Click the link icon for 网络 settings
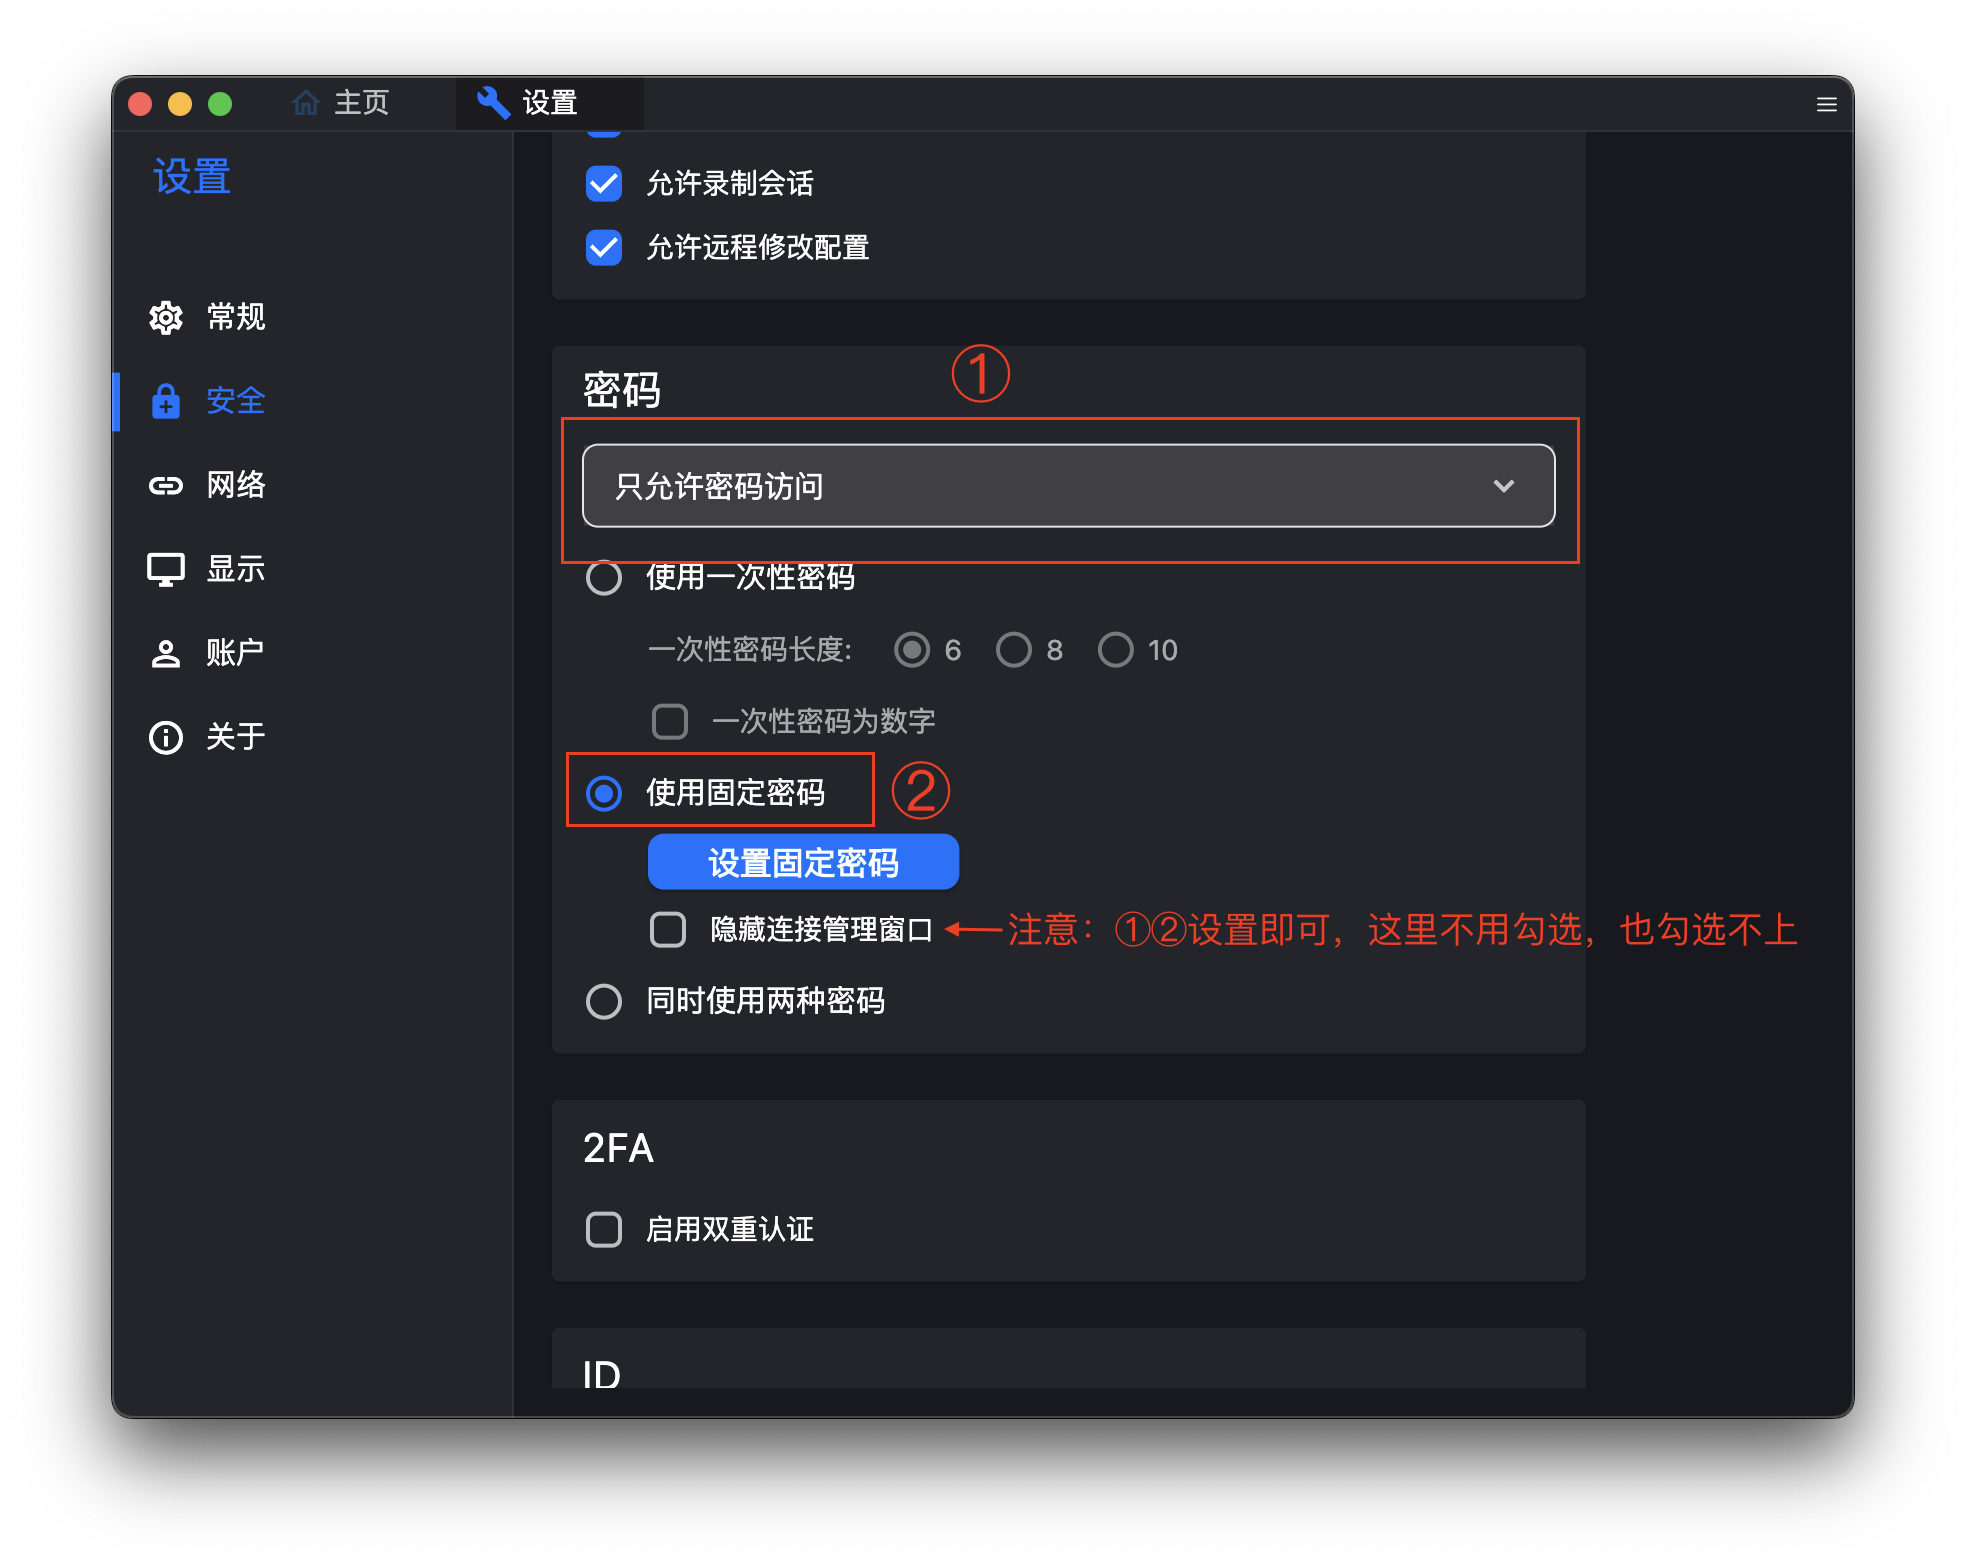Screen dimensions: 1966x1566 pyautogui.click(x=166, y=485)
